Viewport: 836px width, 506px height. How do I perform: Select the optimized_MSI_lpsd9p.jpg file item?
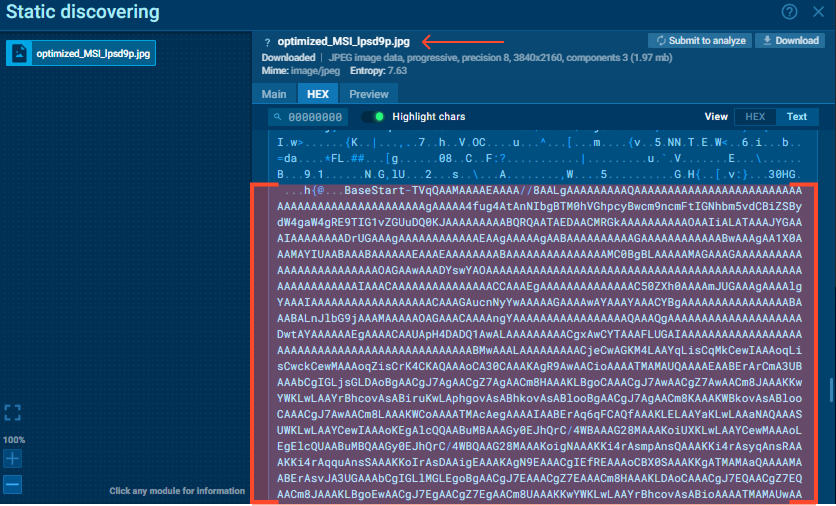(x=81, y=53)
